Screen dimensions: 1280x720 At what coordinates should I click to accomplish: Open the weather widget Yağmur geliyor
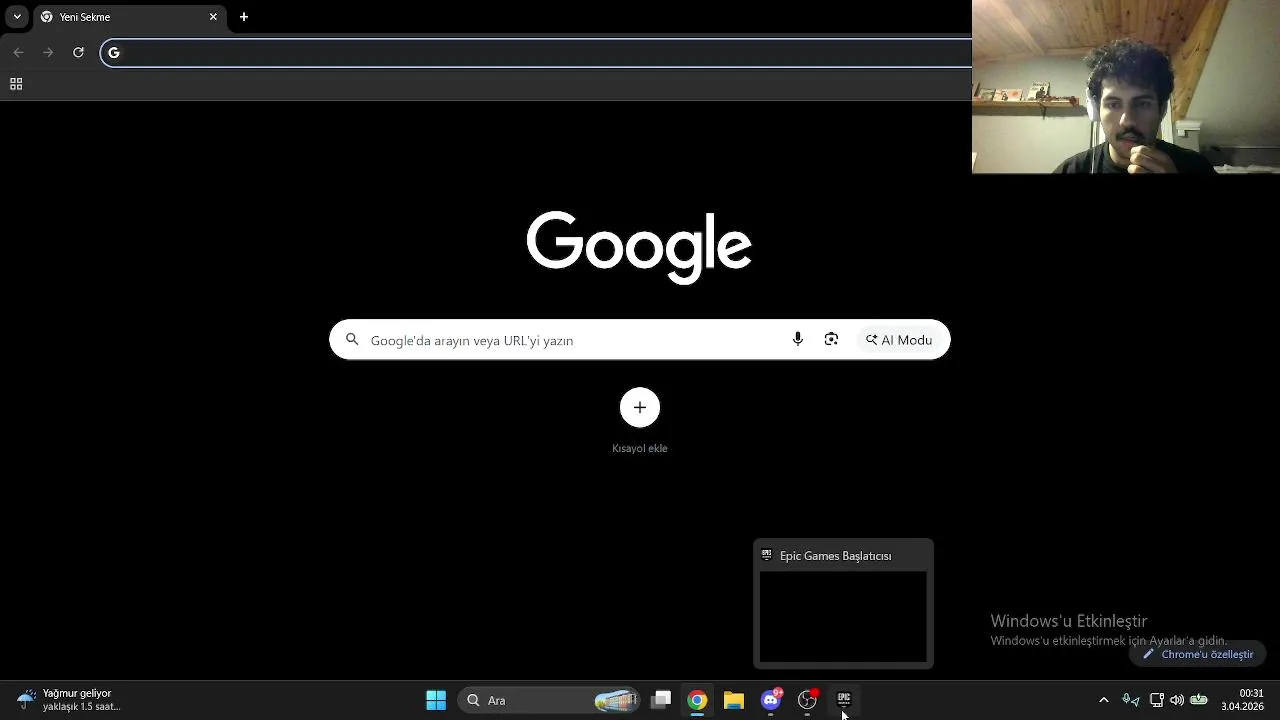click(x=68, y=700)
